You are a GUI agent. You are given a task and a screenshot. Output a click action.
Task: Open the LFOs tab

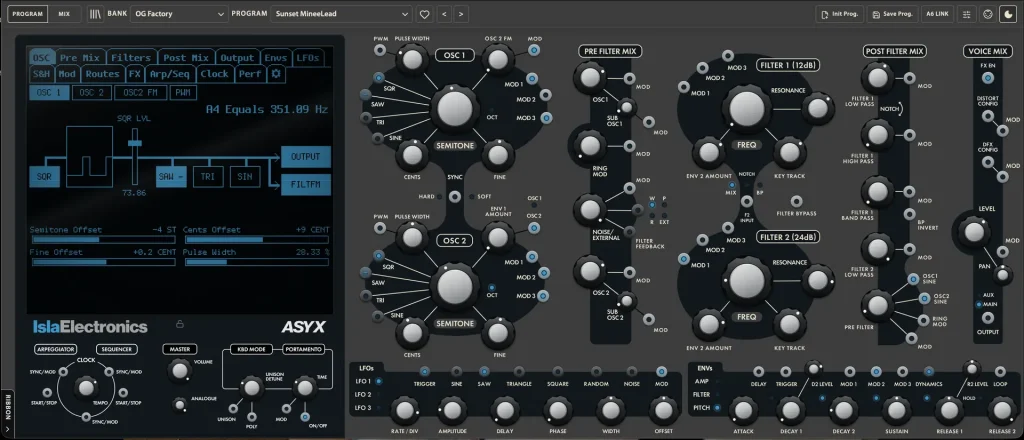pos(308,57)
